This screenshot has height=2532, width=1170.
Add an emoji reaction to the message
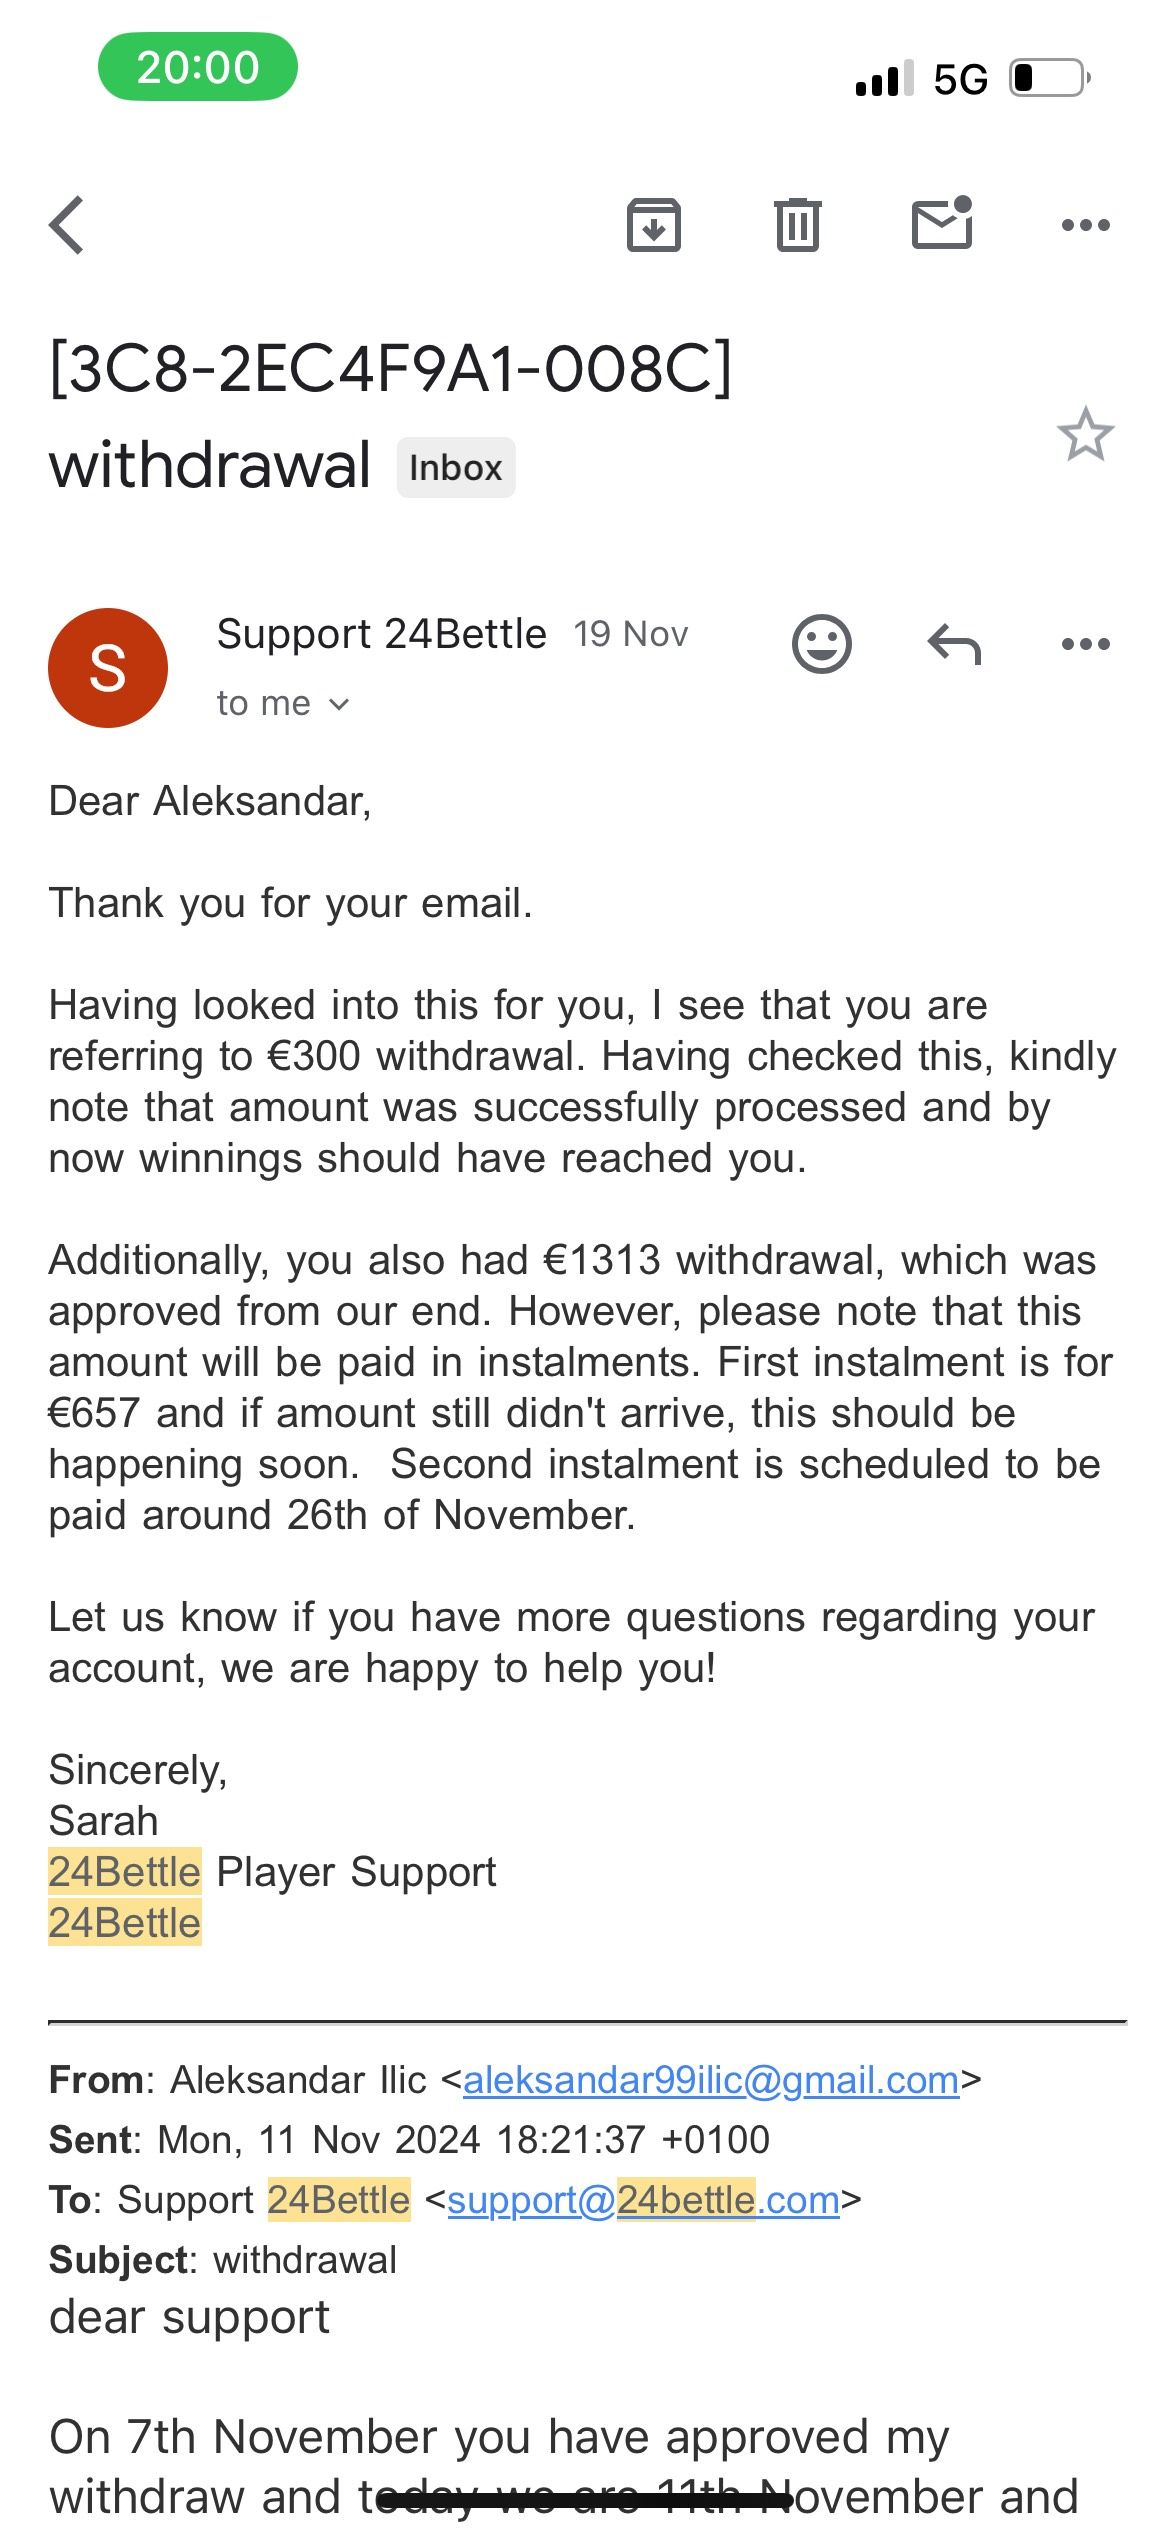click(x=822, y=644)
